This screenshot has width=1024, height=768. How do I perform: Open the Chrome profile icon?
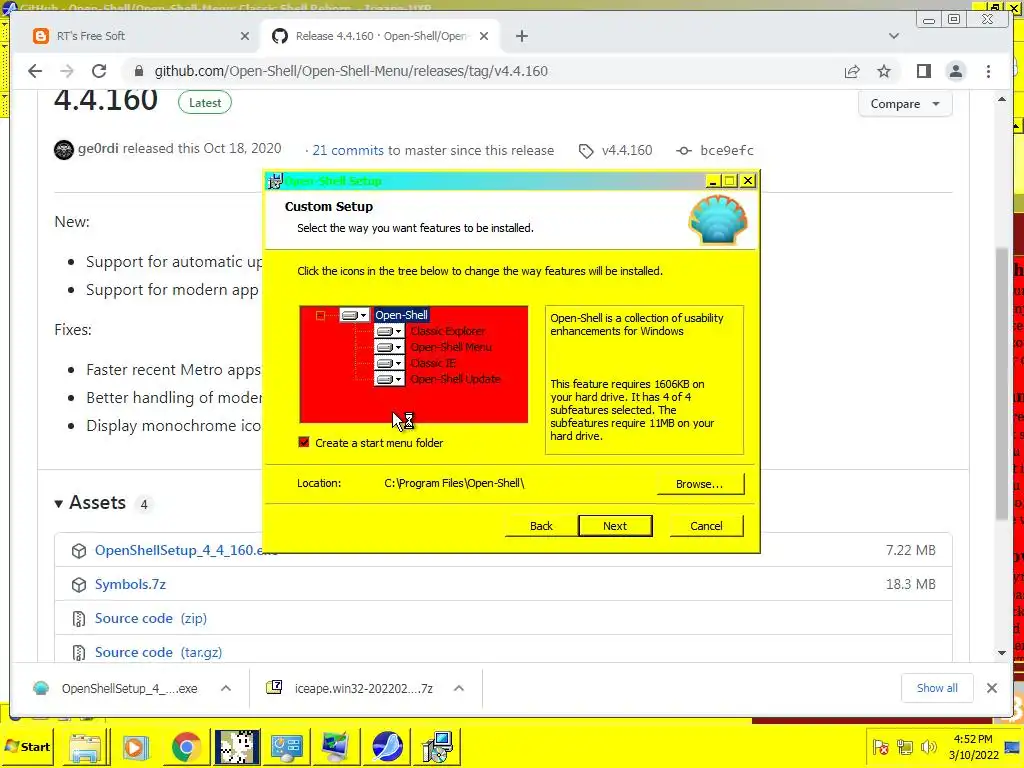(x=955, y=71)
